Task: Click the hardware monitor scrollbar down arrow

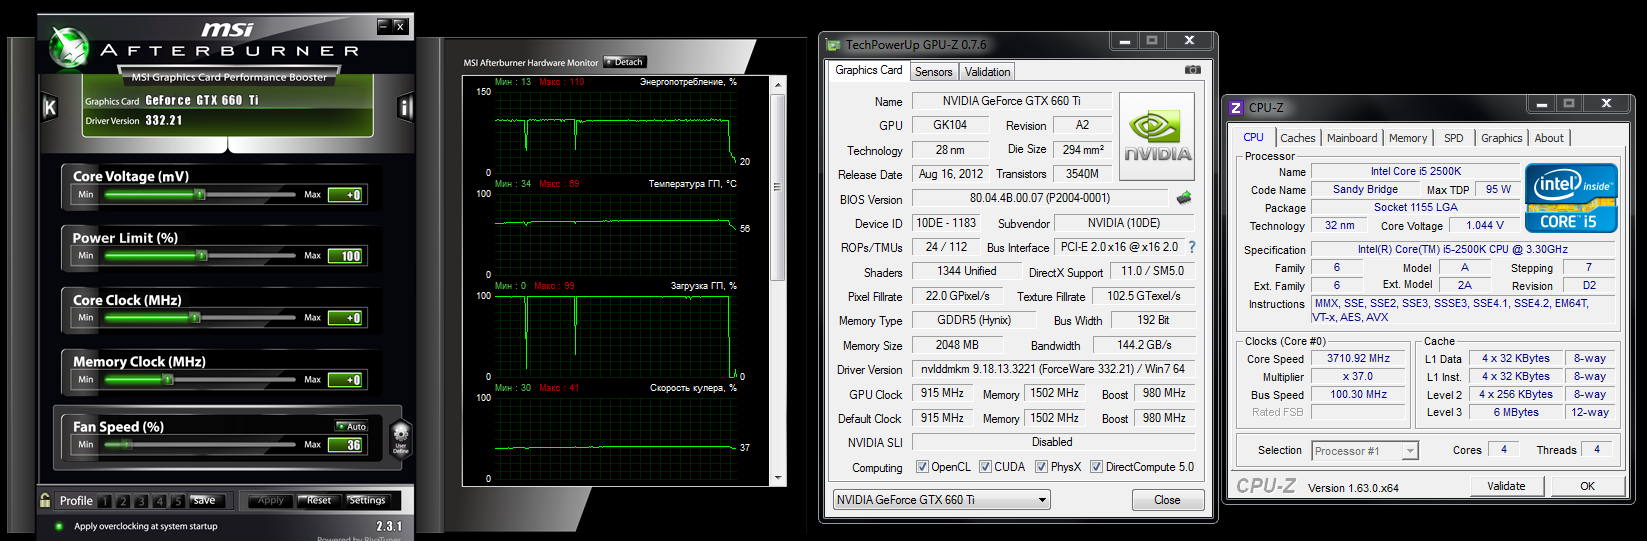Action: pos(778,479)
